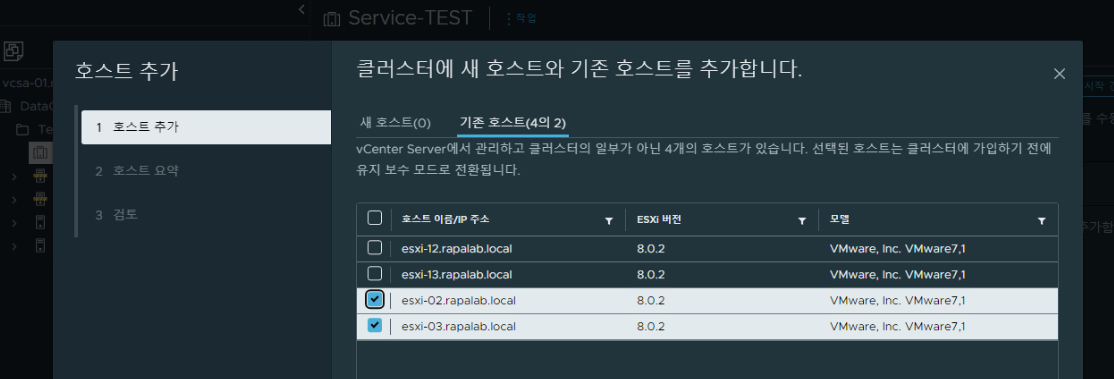Check the esxi-12.rapalab.local host checkbox
The height and width of the screenshot is (379, 1114).
pos(374,247)
